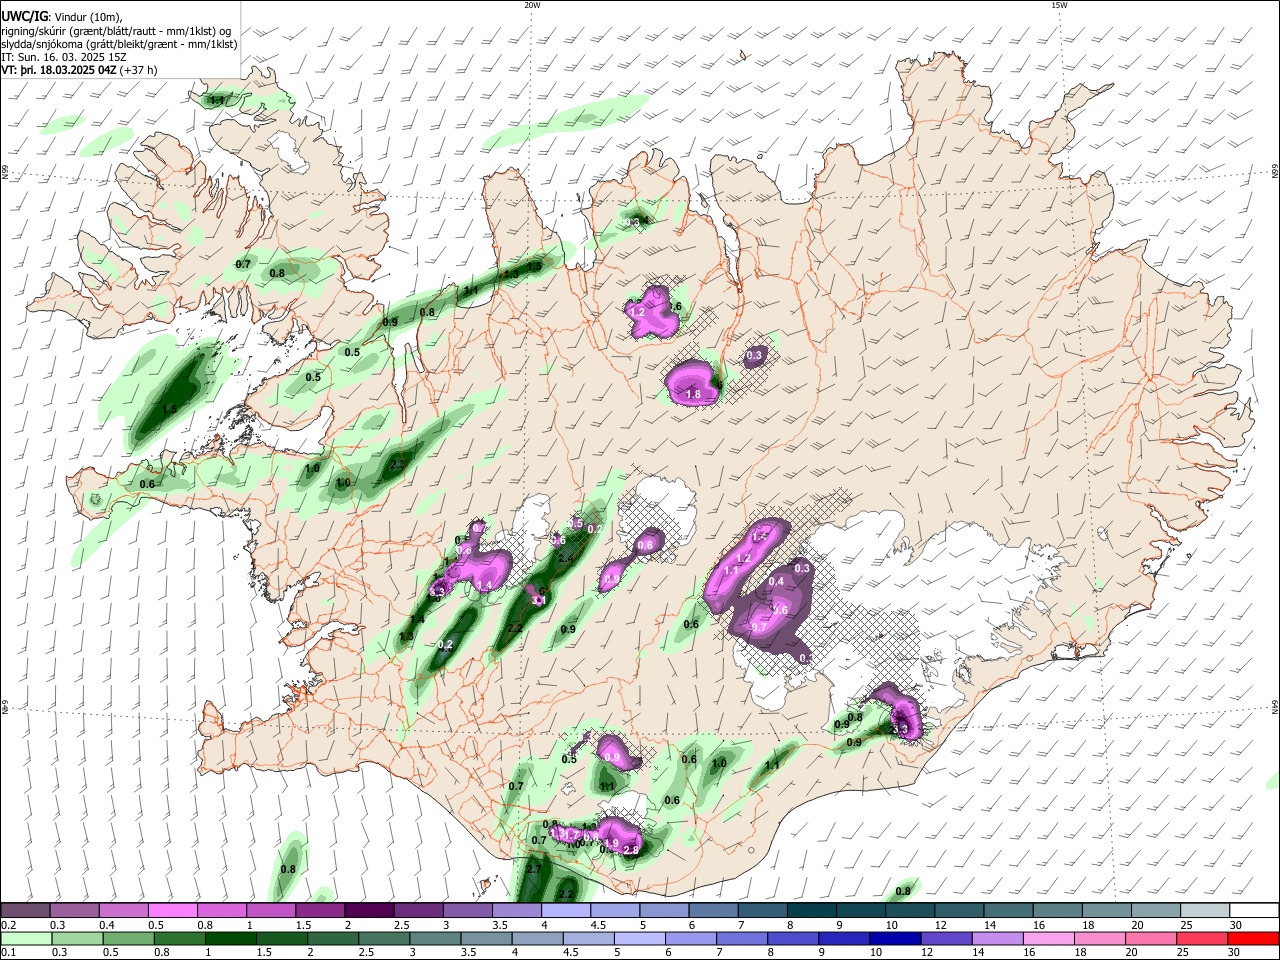Select the deep navy blue swatch between 10 and 12, lower legend
Image resolution: width=1280 pixels, height=960 pixels.
[895, 938]
